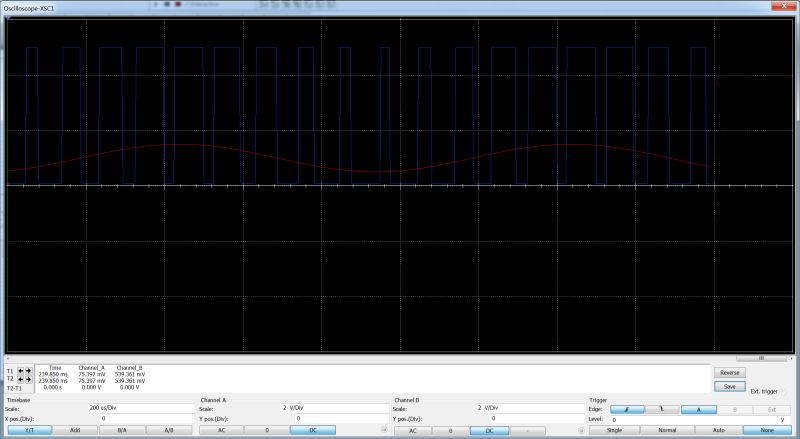
Task: Click T1 Channel_B value 539.361 mV
Action: [x=130, y=374]
